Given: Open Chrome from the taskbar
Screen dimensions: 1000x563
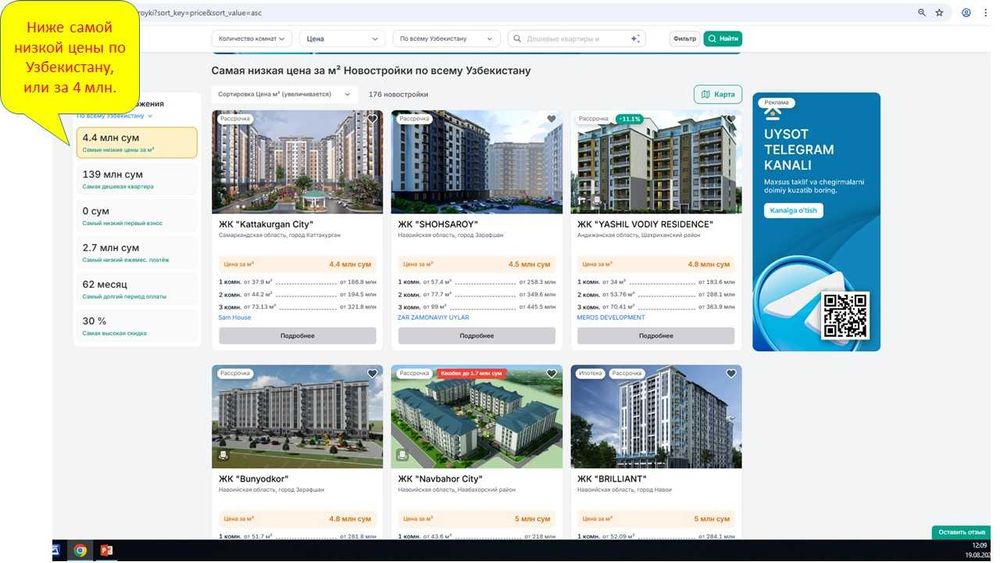Looking at the screenshot, I should tap(80, 550).
